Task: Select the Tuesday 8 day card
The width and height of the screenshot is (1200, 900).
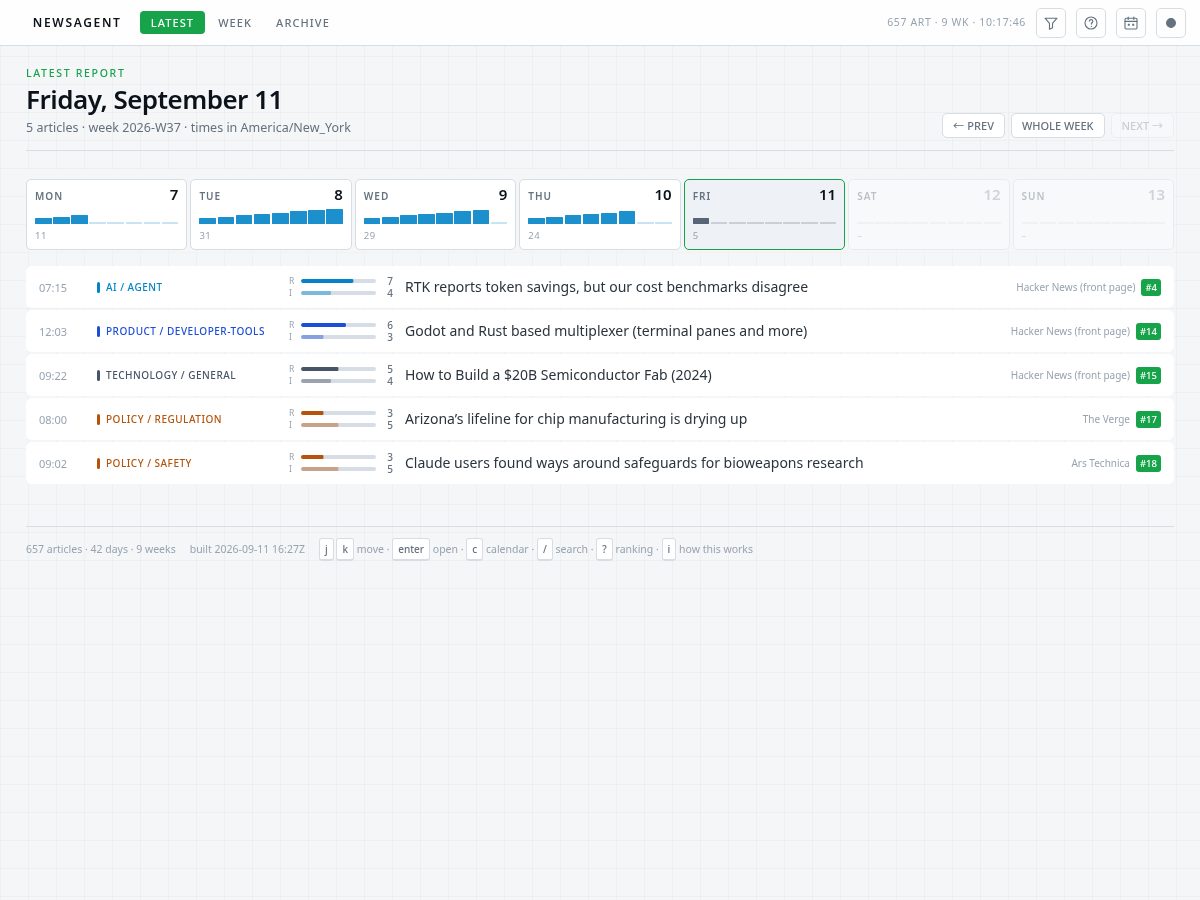Action: click(271, 214)
